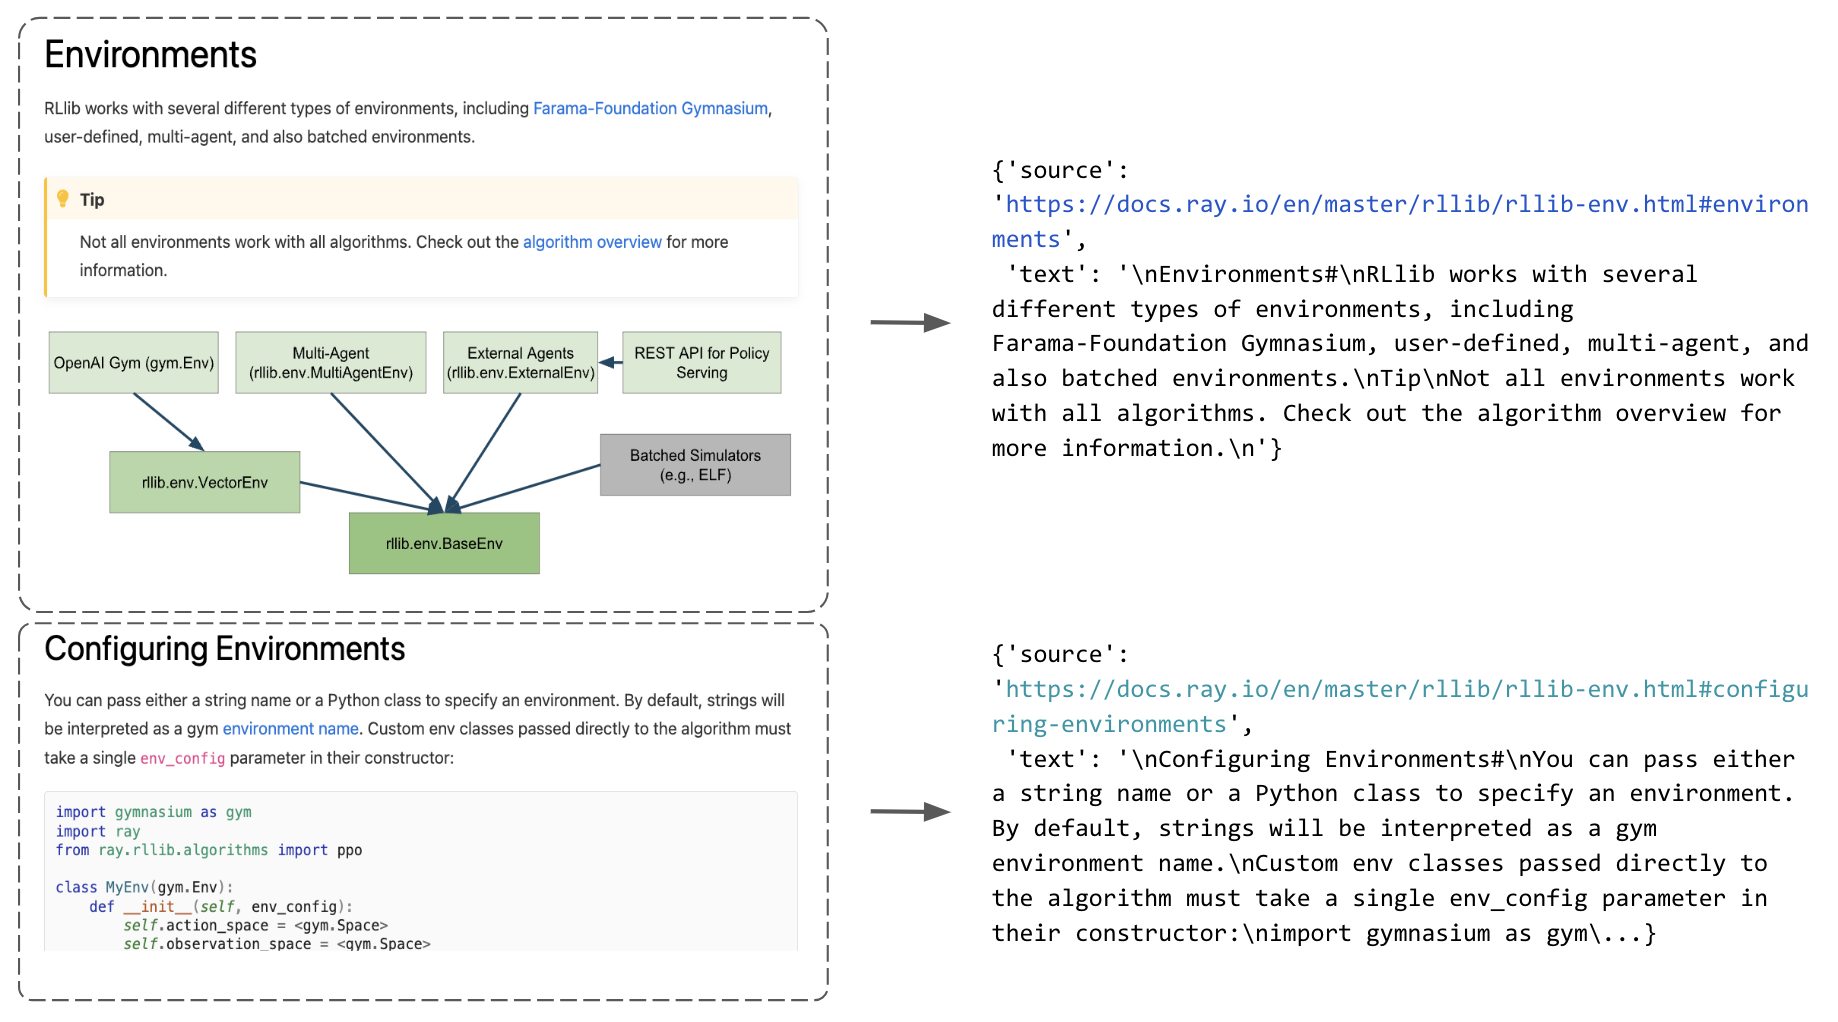Click the 'from ray.rllib.algorithms import ppo' line
Image resolution: width=1838 pixels, height=1022 pixels.
tap(209, 850)
